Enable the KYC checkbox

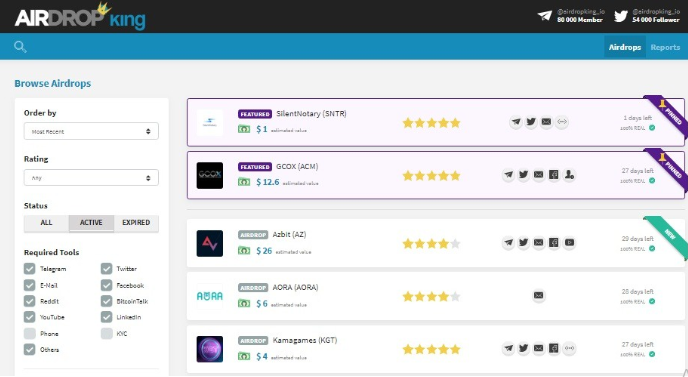[107, 334]
